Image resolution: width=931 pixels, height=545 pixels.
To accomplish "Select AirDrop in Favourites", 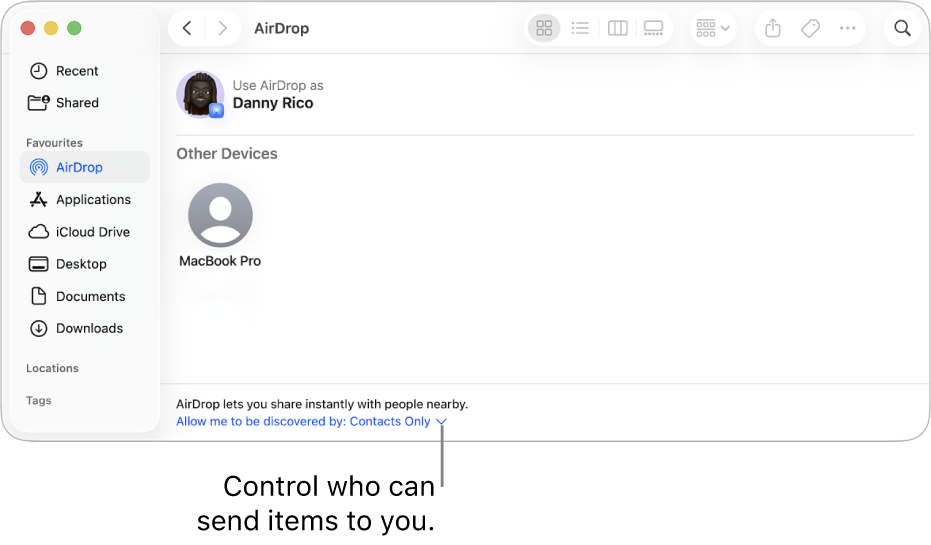I will click(84, 167).
